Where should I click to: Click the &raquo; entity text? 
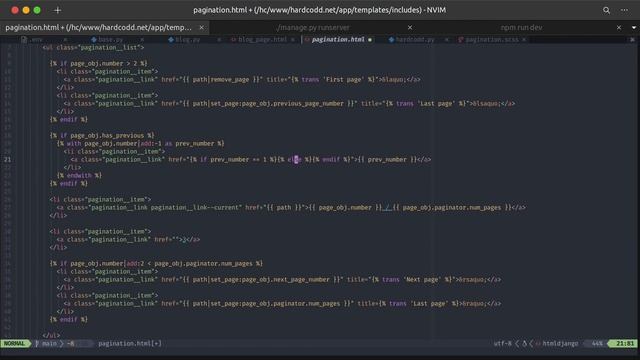[475, 304]
